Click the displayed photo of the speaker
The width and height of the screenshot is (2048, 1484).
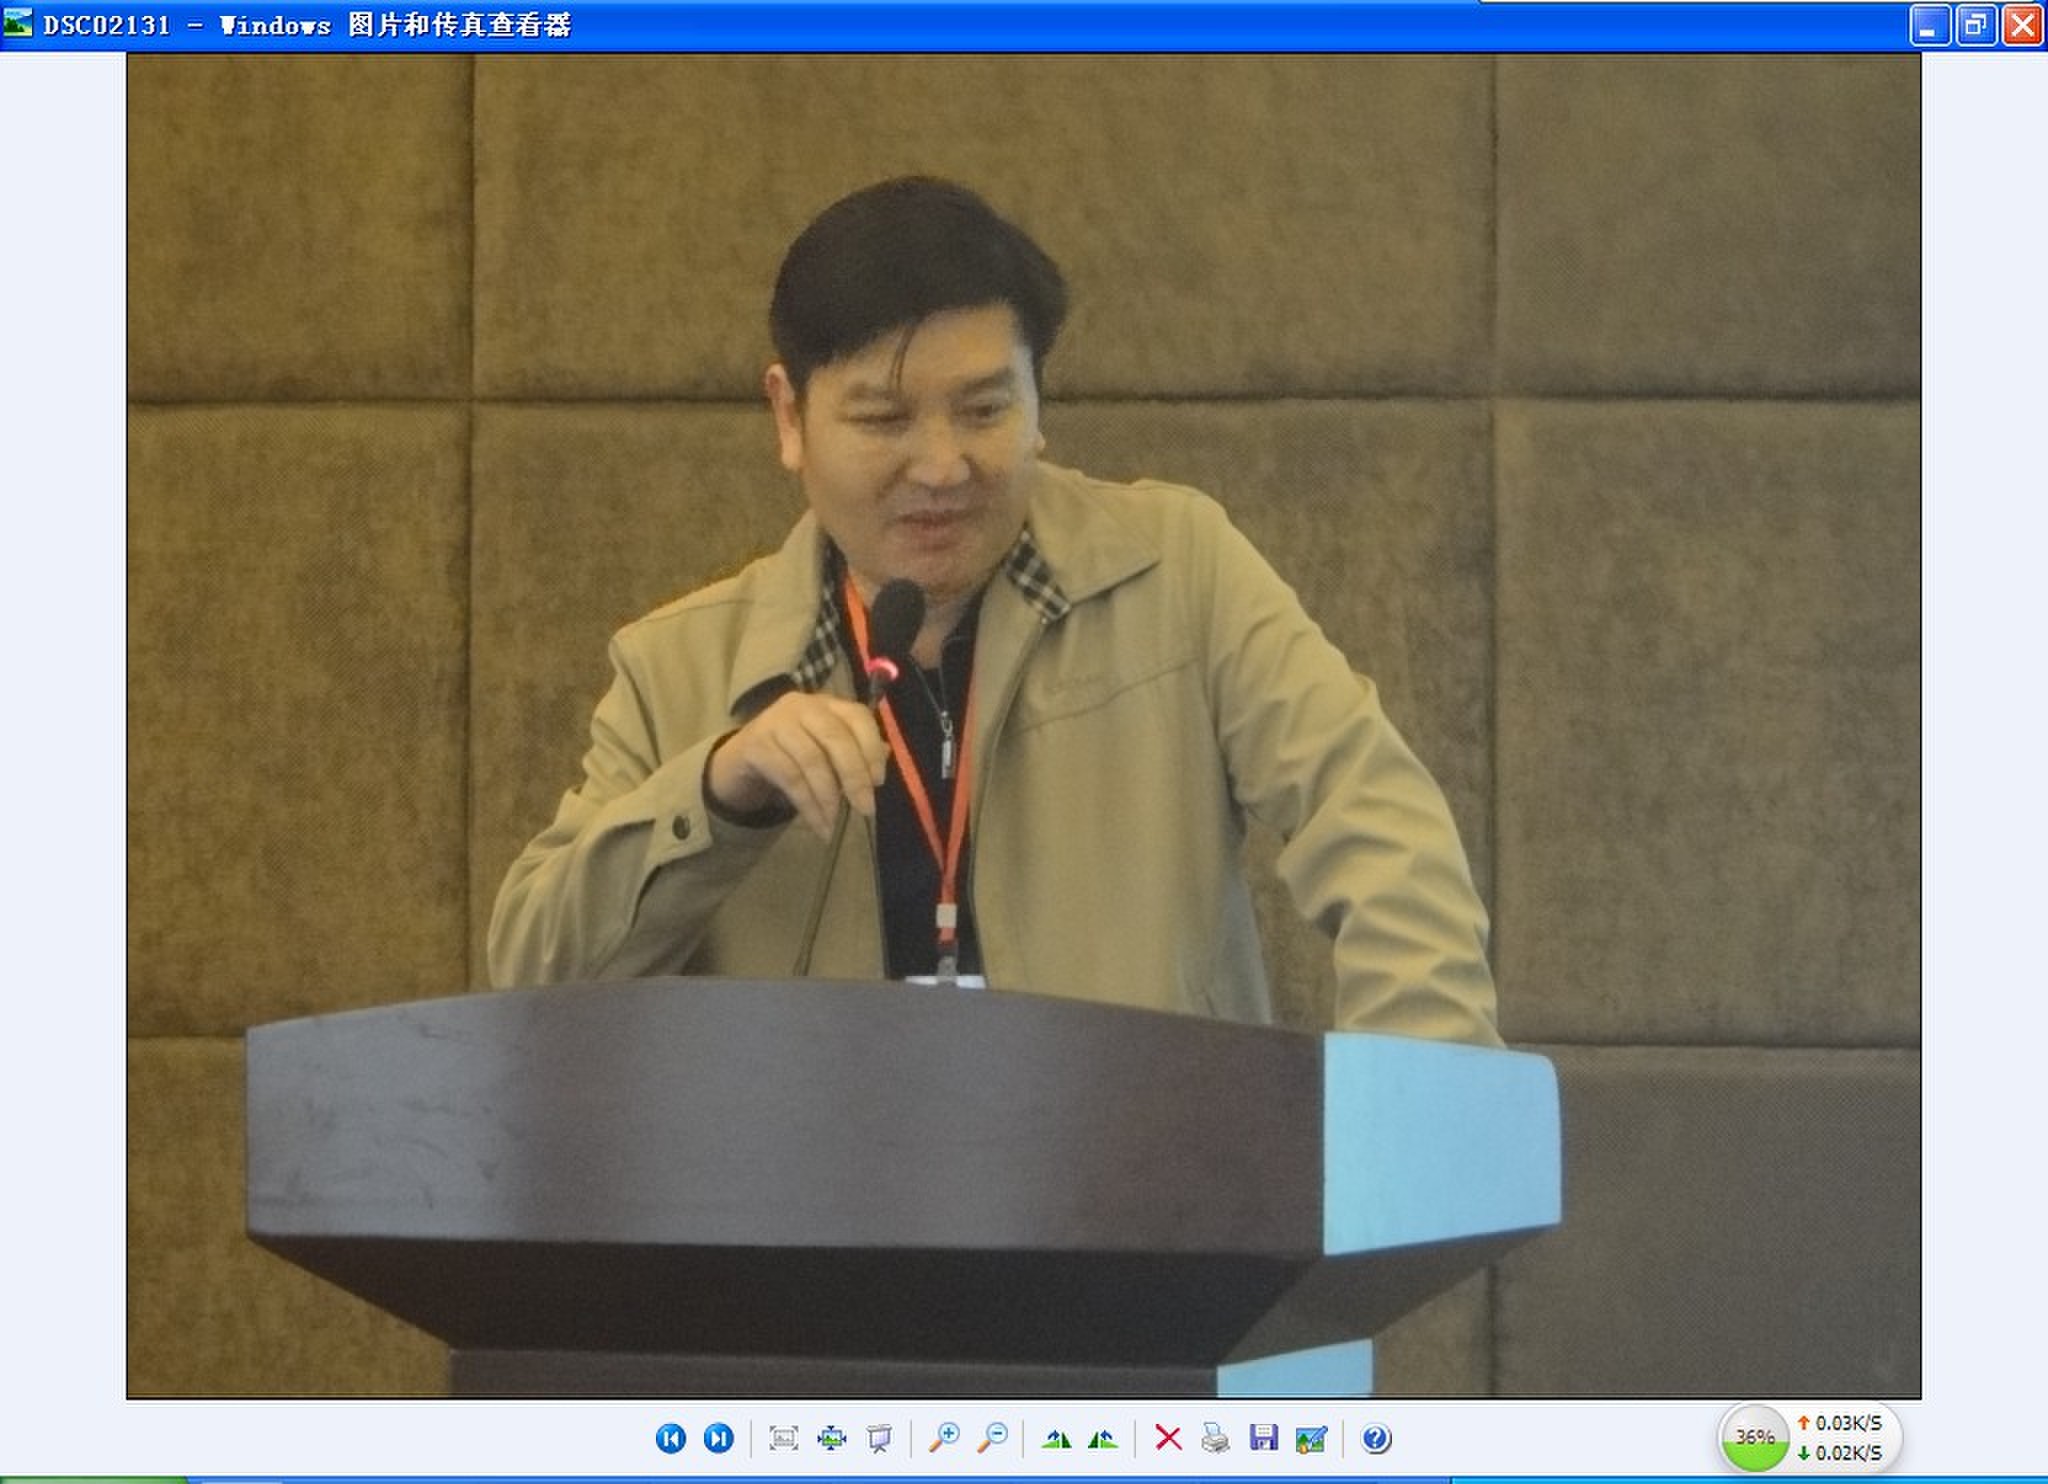pos(1023,725)
